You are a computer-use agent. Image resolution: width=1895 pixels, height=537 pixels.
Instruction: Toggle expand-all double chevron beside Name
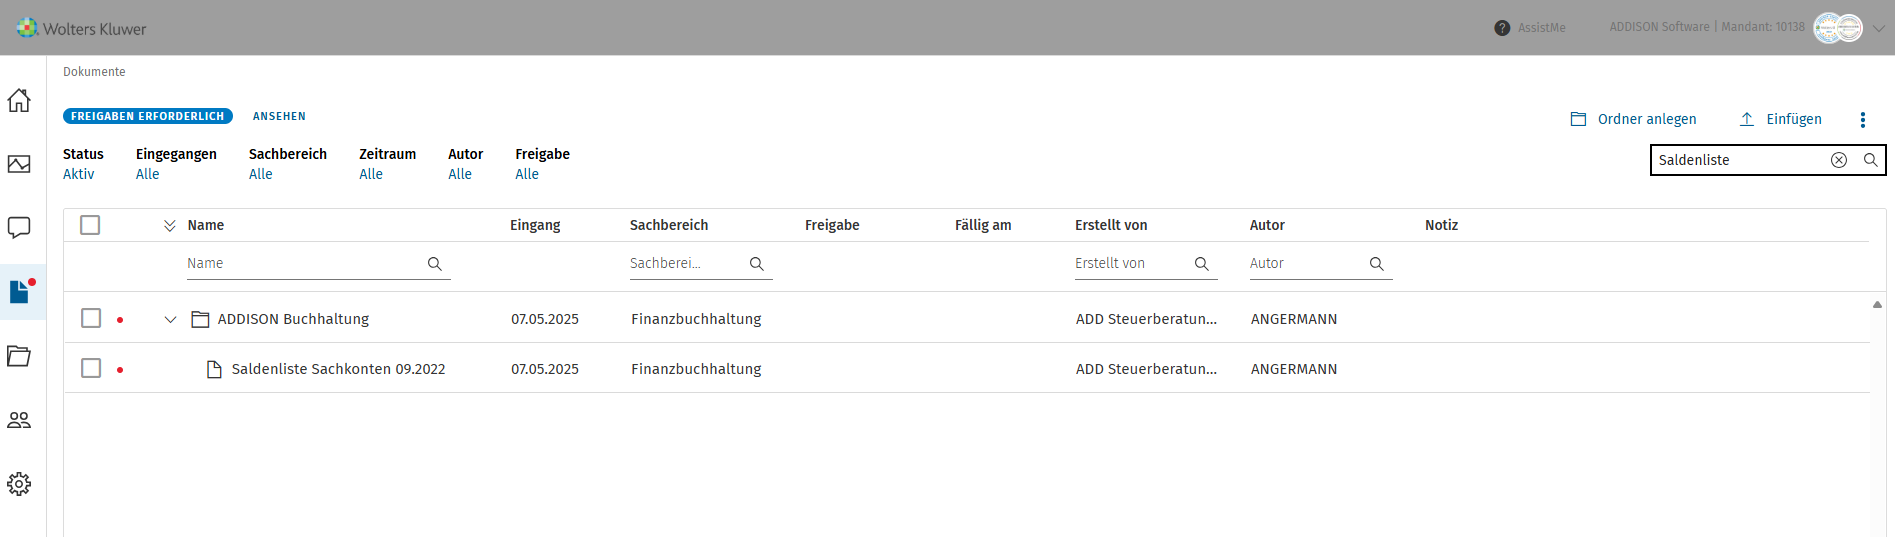[170, 226]
